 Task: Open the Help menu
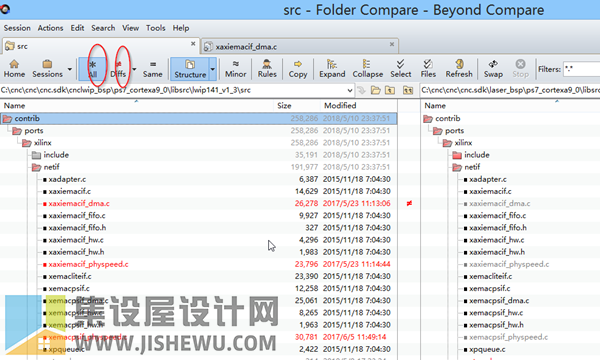point(181,28)
